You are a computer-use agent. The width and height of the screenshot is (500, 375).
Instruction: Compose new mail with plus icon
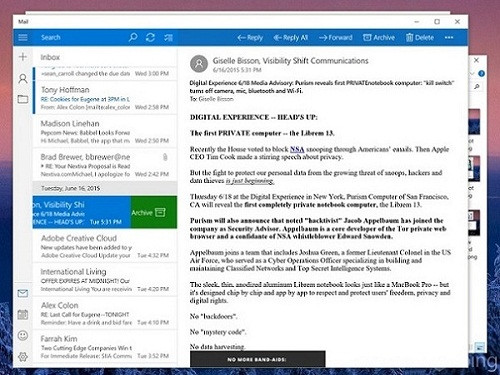pyautogui.click(x=23, y=57)
